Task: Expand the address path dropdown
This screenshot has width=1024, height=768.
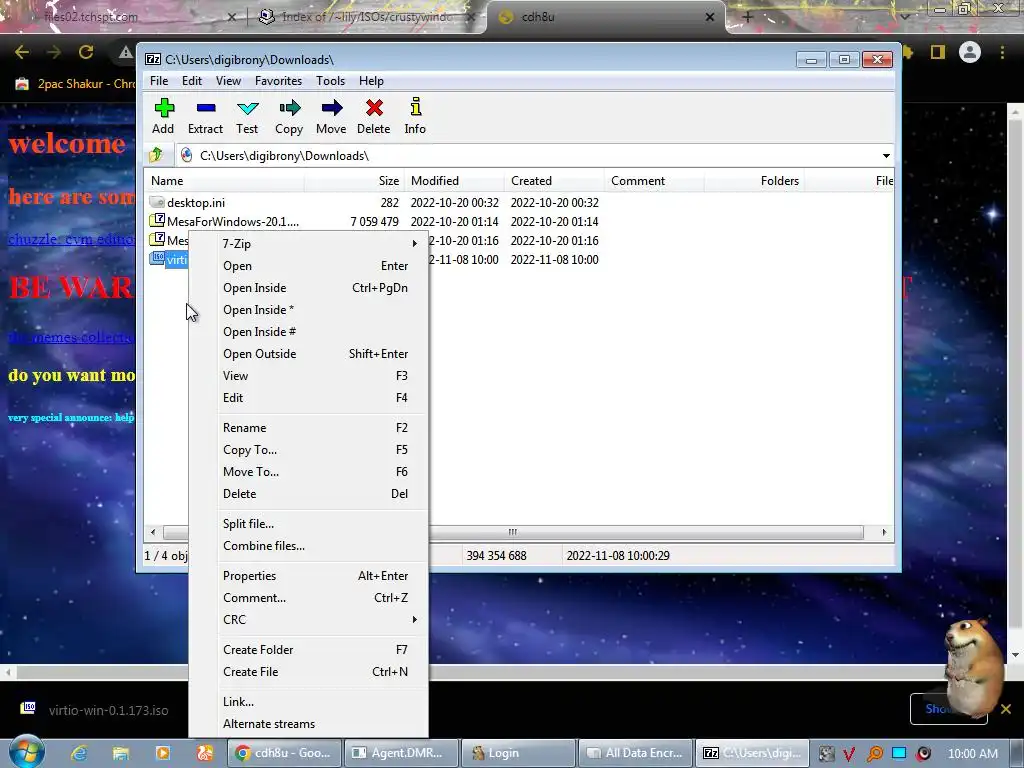Action: [x=886, y=155]
